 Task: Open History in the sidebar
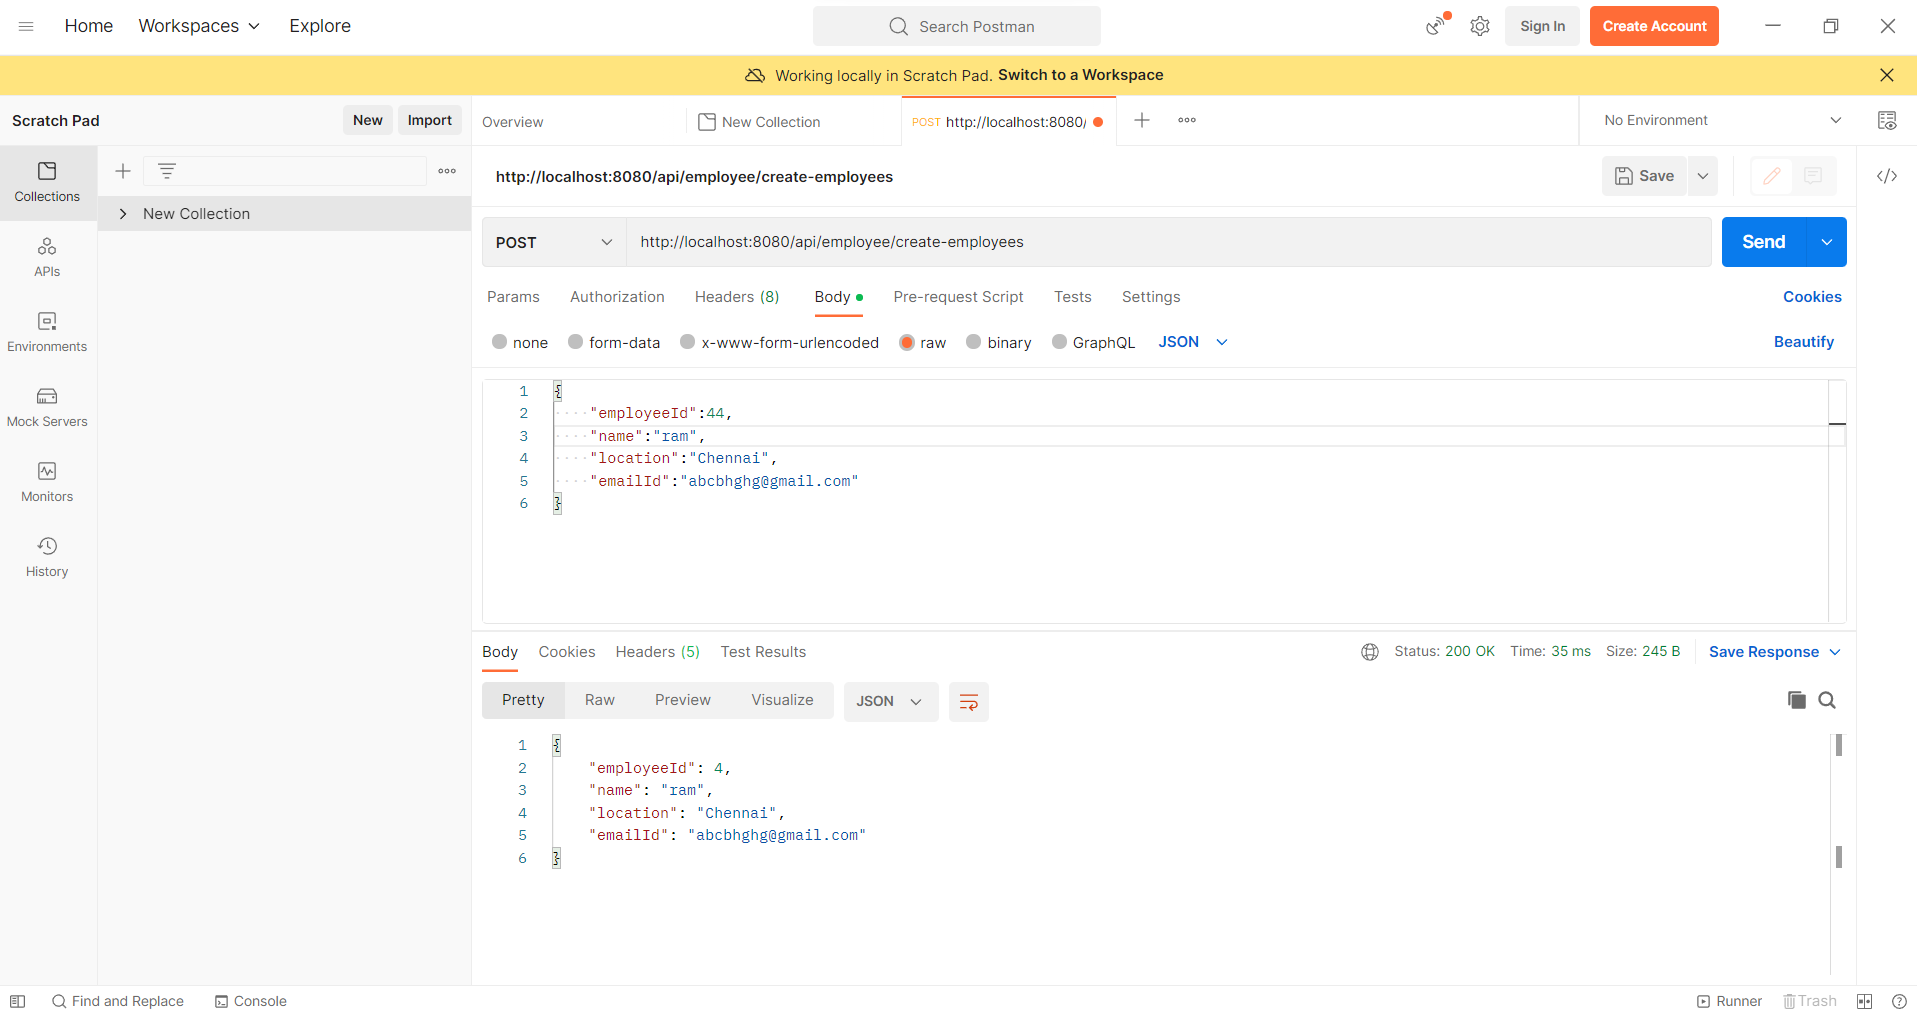click(47, 557)
